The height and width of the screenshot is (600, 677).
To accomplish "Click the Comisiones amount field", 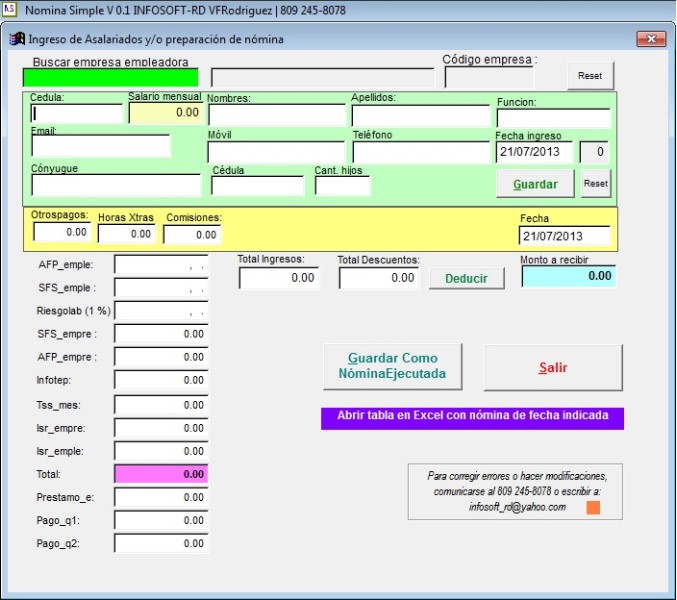I will tap(192, 234).
